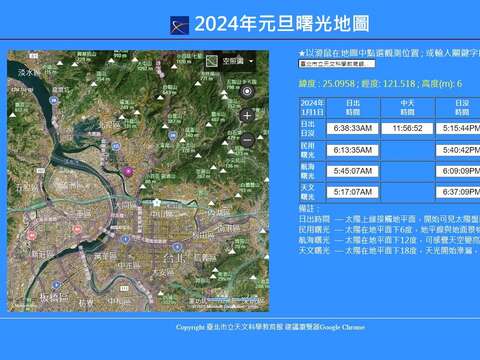480x360 pixels.
Task: Select the transit time 11:56:52 field
Action: click(407, 128)
